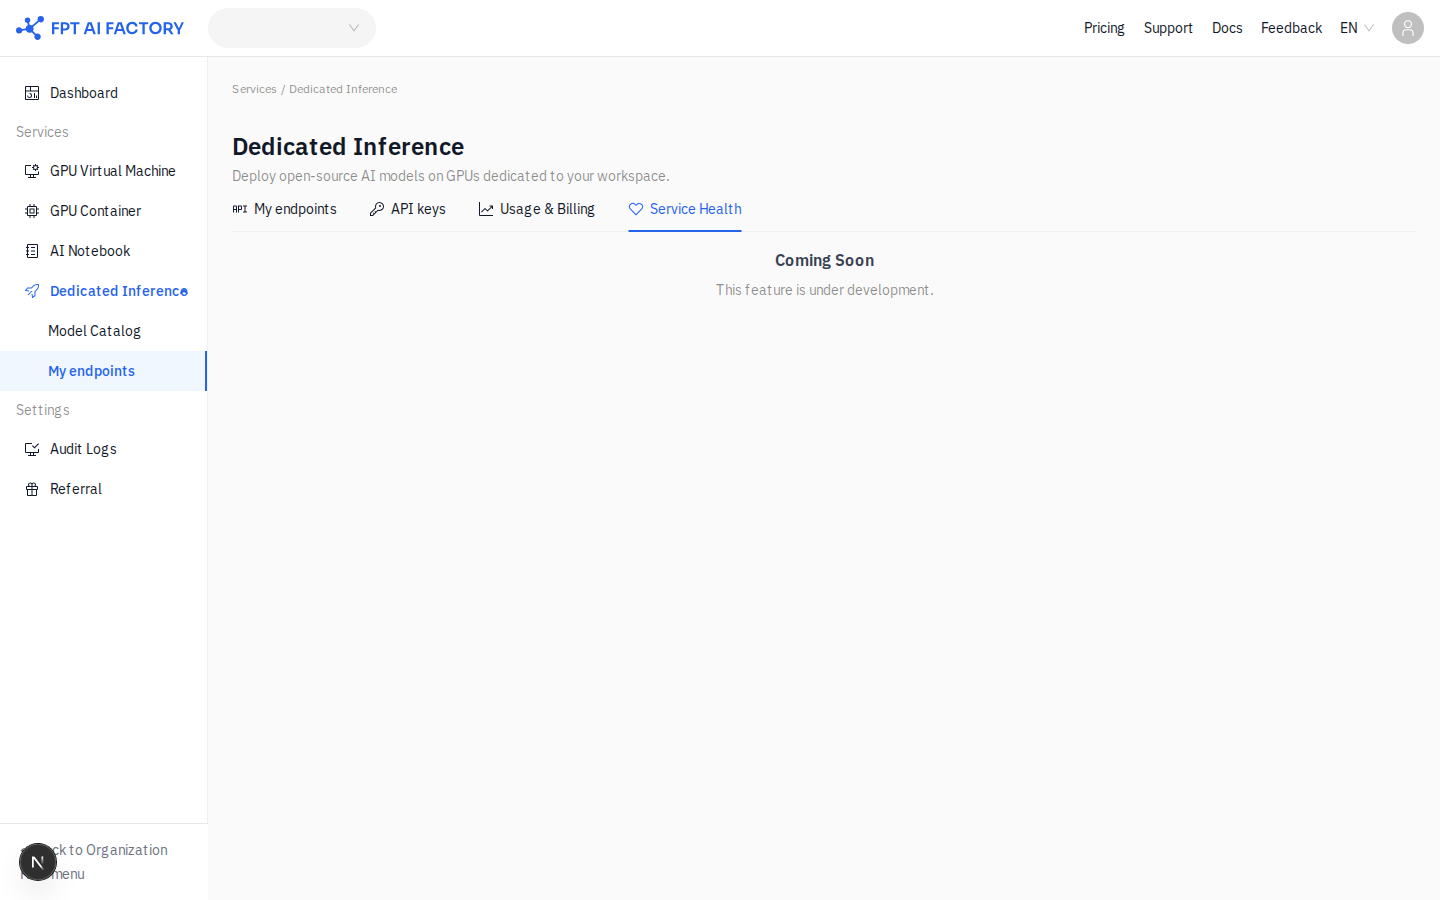Screen dimensions: 1440x900
Task: Click the Services breadcrumb link
Action: pos(254,89)
